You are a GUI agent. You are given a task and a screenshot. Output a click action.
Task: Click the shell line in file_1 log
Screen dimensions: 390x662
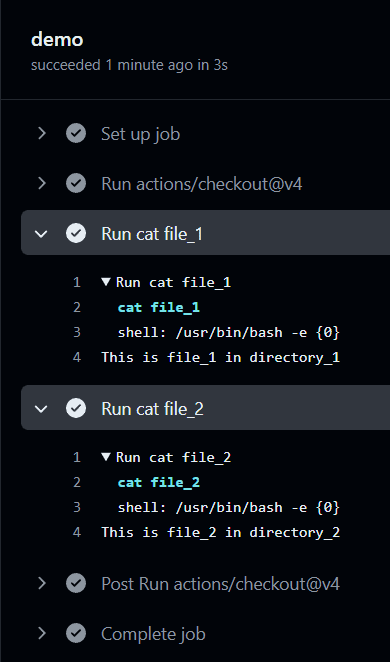(229, 333)
